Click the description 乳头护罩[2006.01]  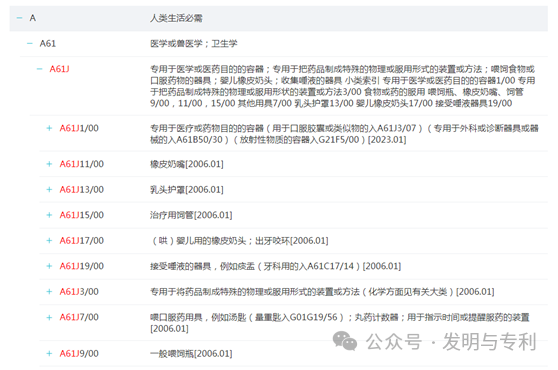tap(187, 190)
